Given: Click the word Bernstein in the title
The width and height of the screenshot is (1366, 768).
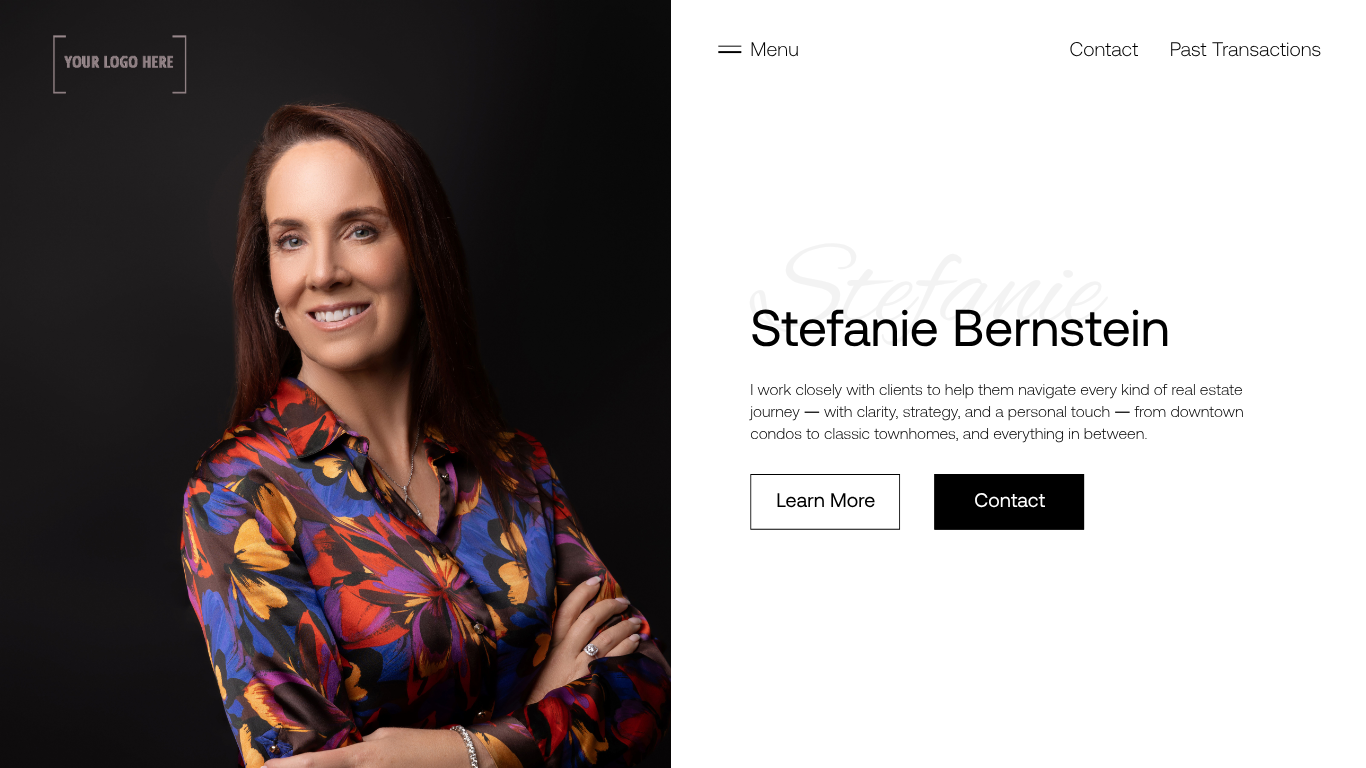Looking at the screenshot, I should click(x=1060, y=328).
